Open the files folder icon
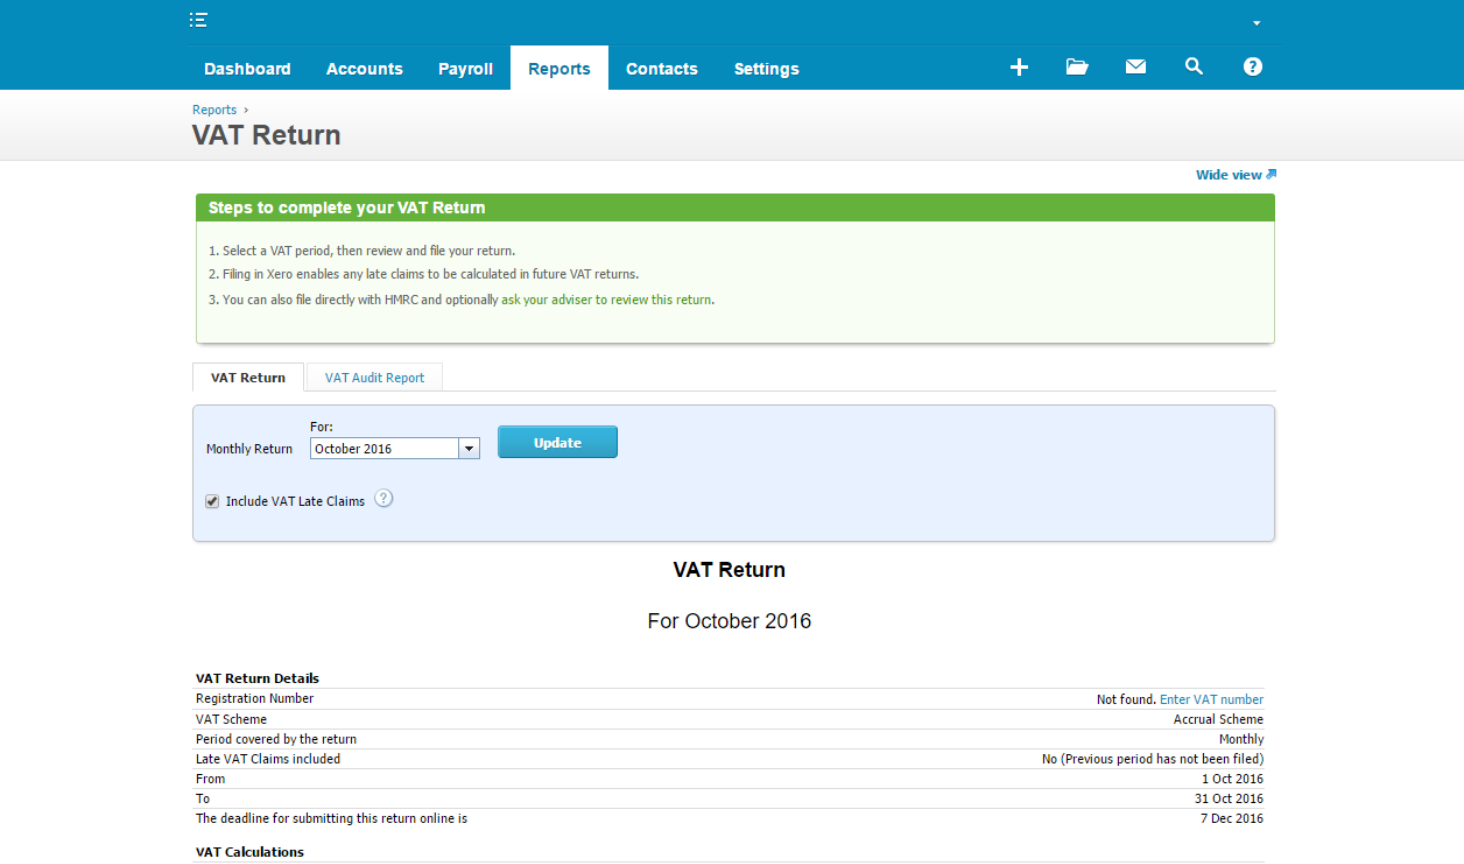This screenshot has height=864, width=1464. point(1077,67)
